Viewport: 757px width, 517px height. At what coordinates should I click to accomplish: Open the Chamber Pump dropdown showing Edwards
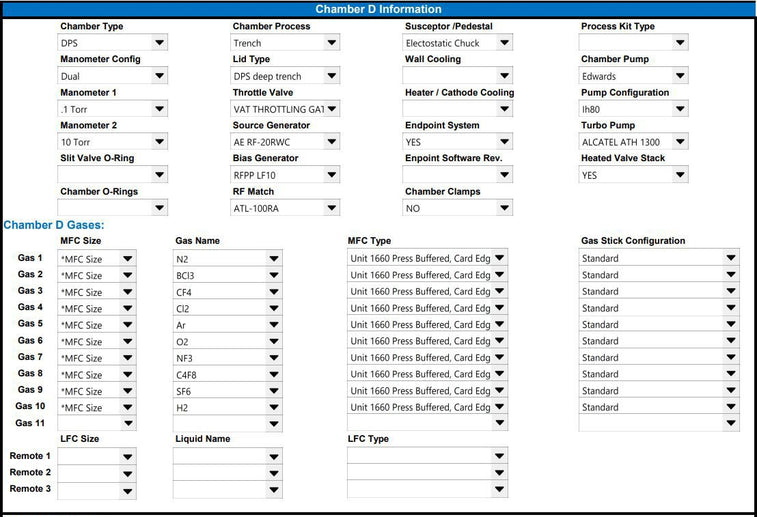(633, 76)
